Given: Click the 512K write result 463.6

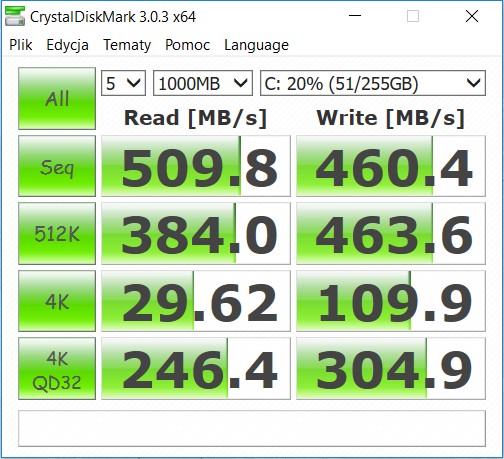Looking at the screenshot, I should click(391, 233).
